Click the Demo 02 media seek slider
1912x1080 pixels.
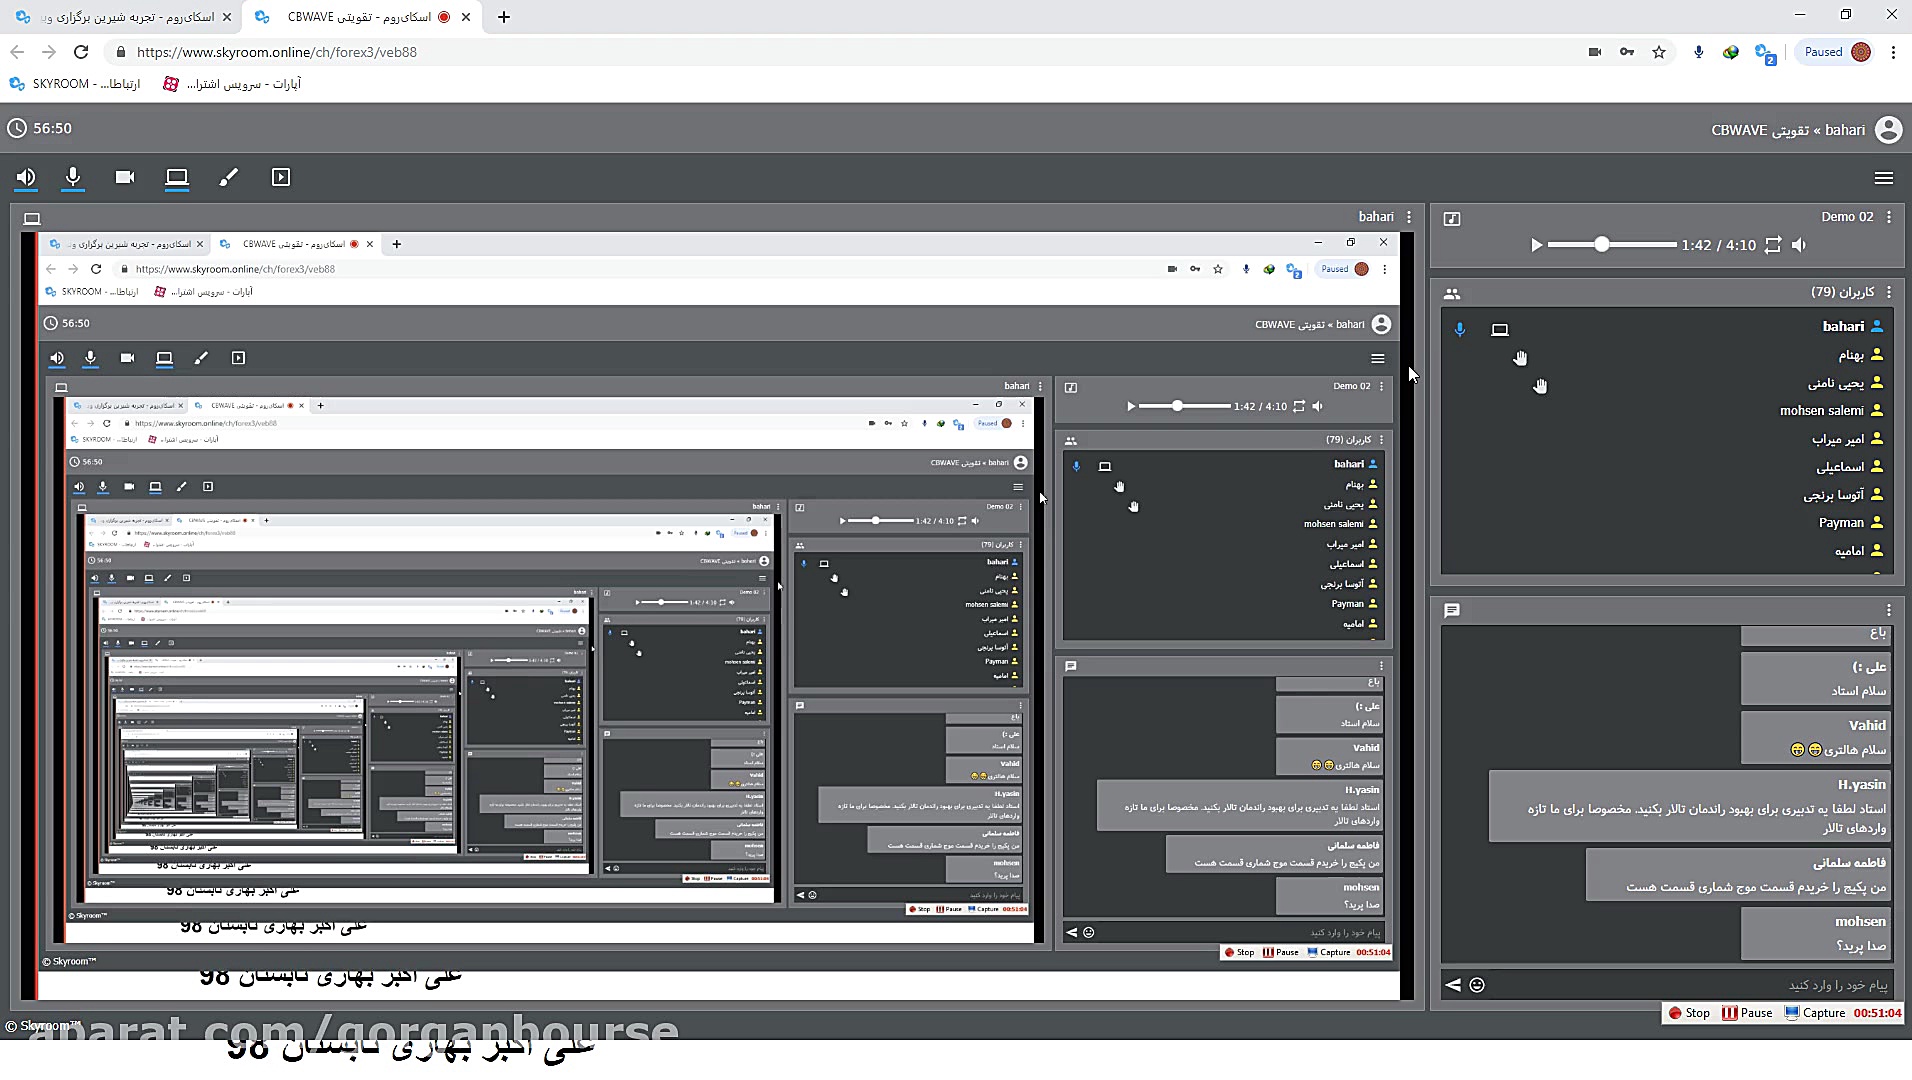point(1612,245)
